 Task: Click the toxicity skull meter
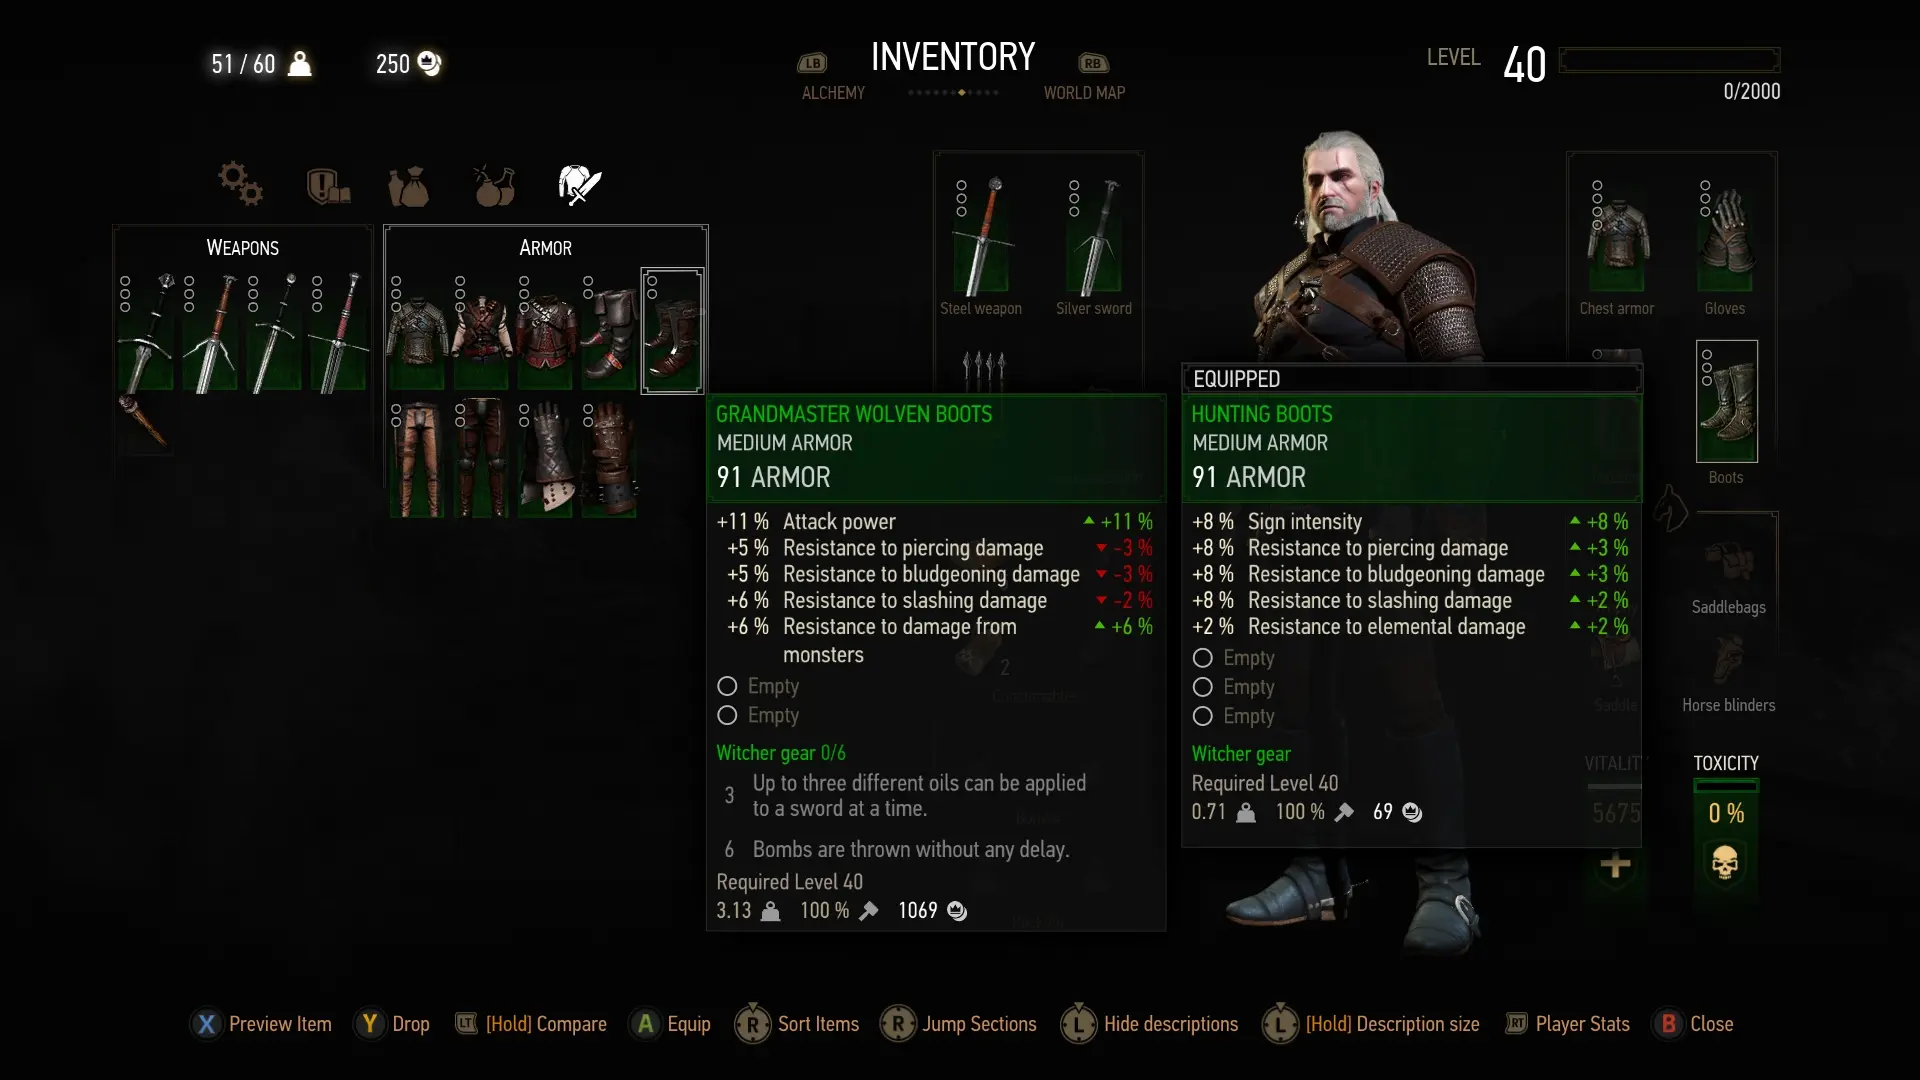tap(1725, 862)
